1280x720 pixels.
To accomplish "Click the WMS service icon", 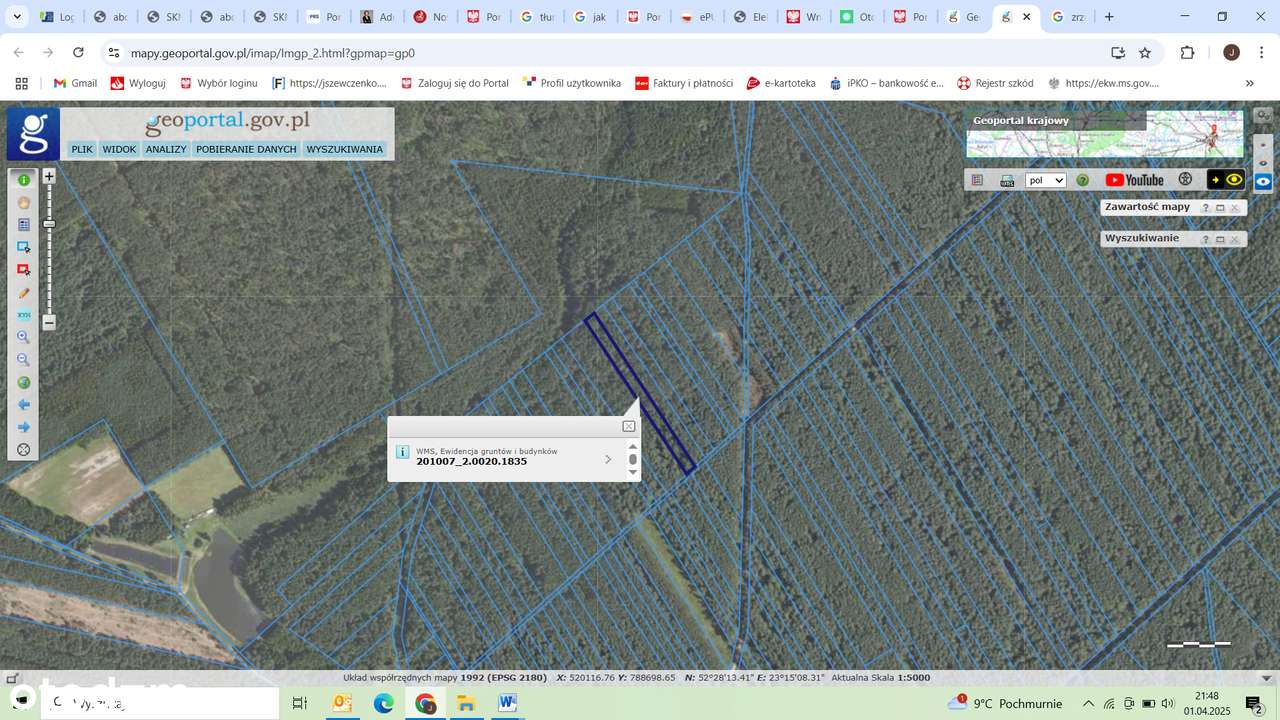I will pos(1007,180).
